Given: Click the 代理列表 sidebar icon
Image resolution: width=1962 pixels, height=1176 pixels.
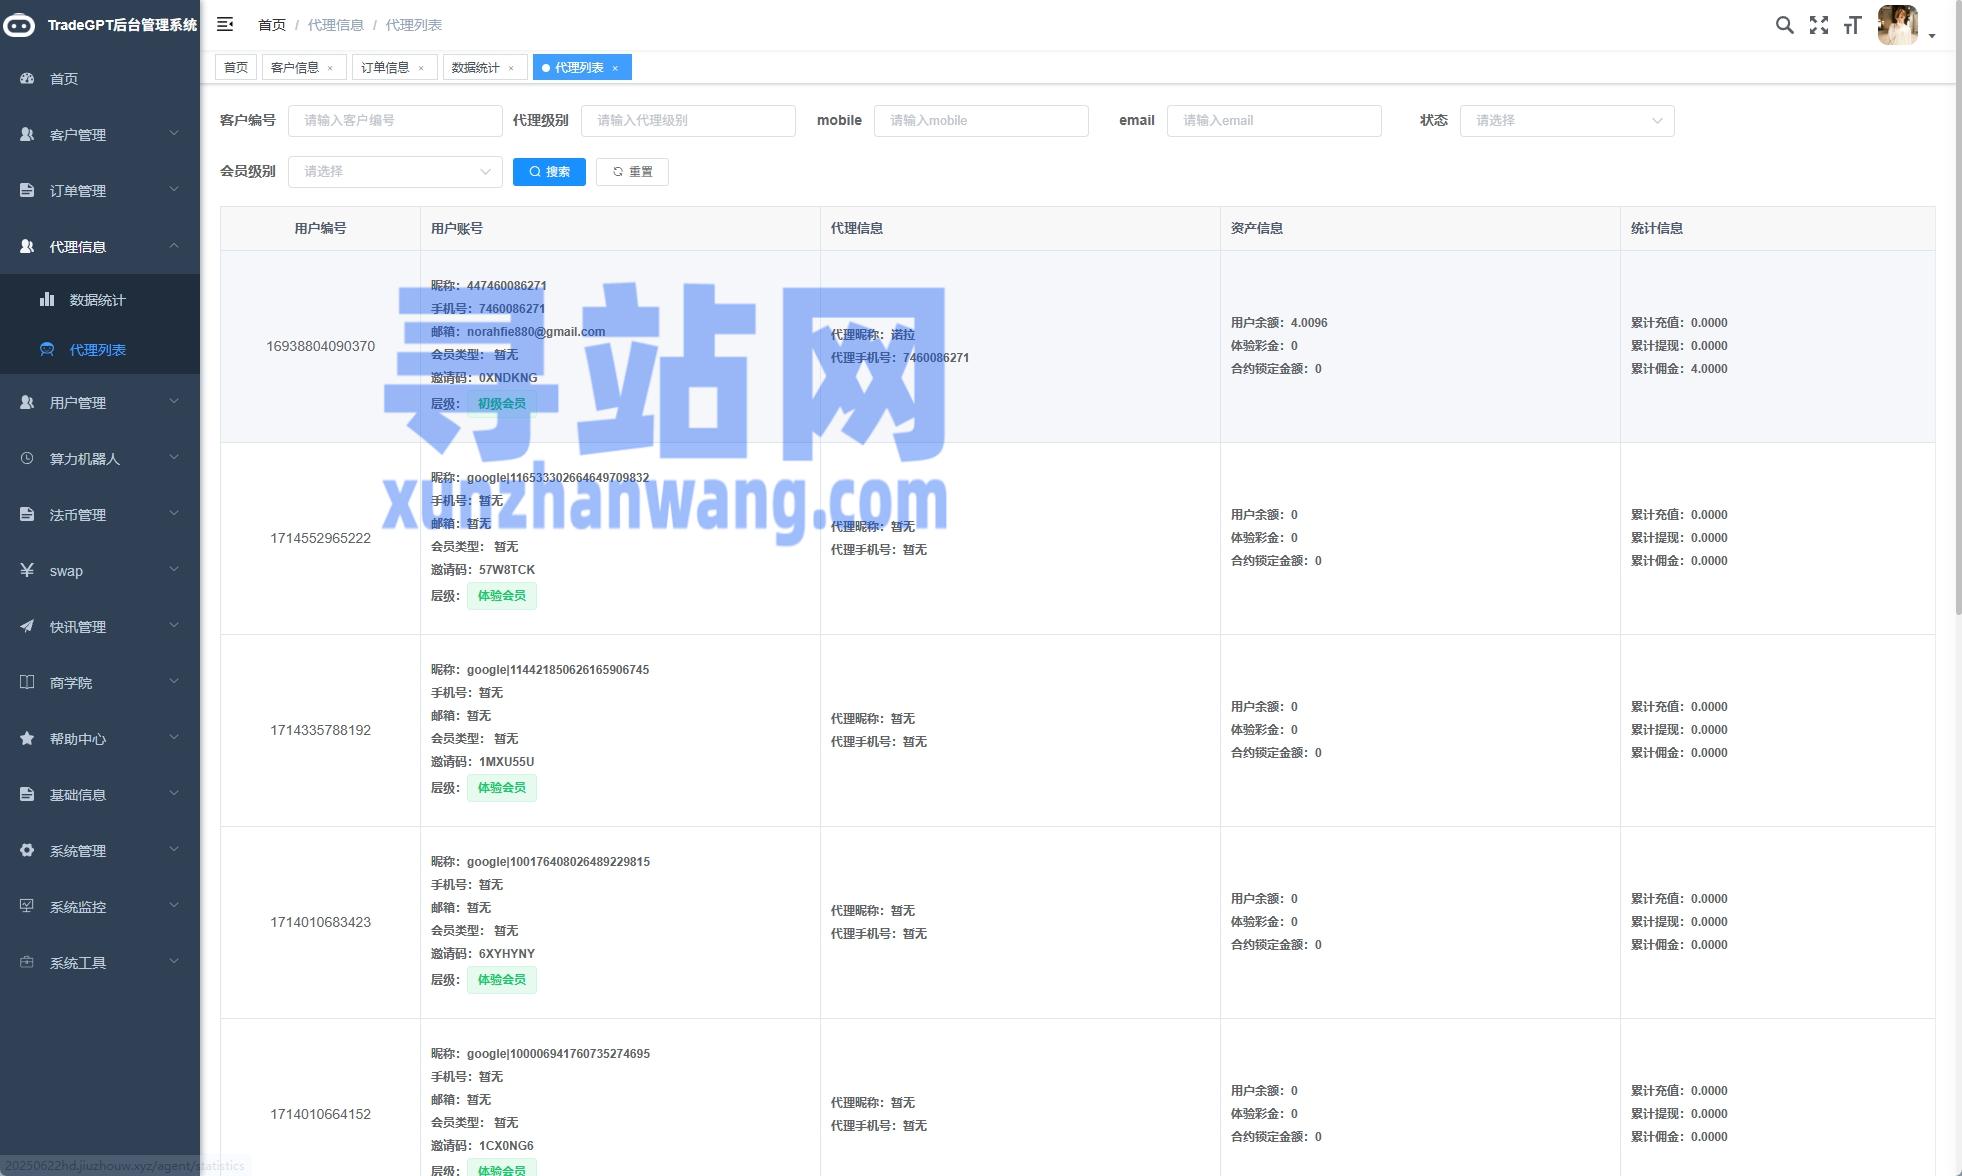Looking at the screenshot, I should [x=47, y=349].
